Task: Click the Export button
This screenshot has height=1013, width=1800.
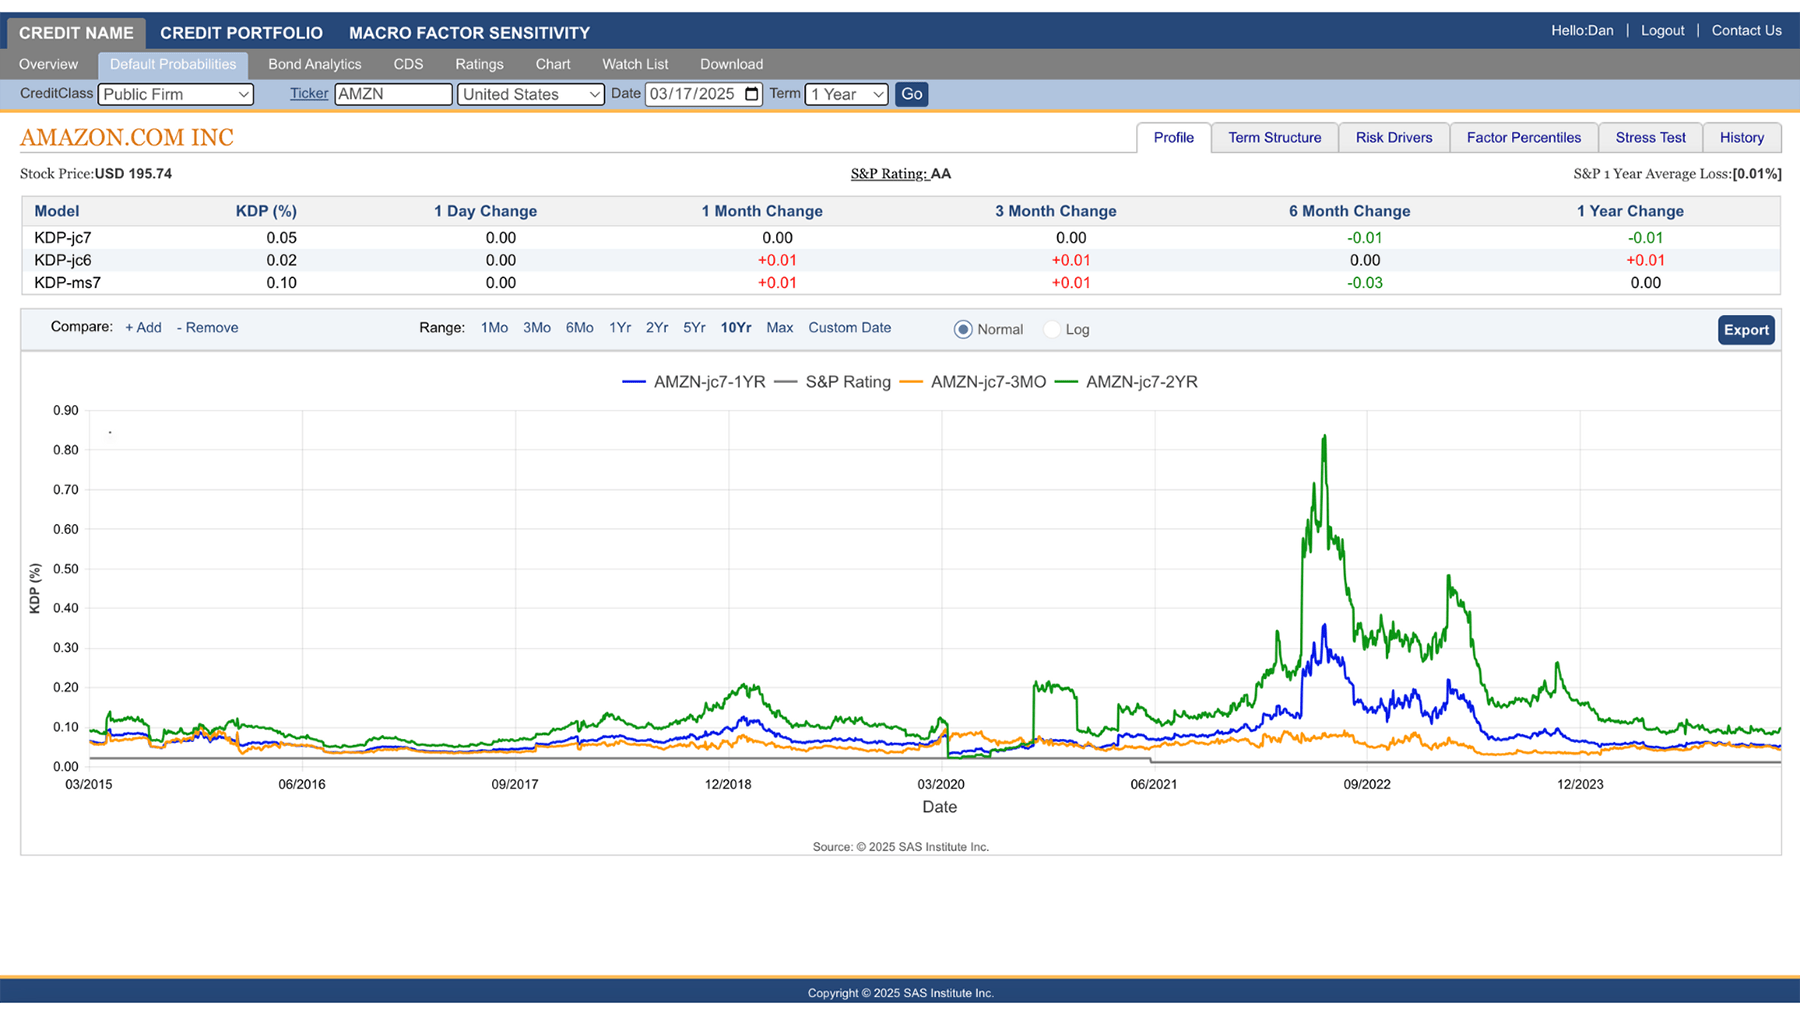Action: point(1746,329)
